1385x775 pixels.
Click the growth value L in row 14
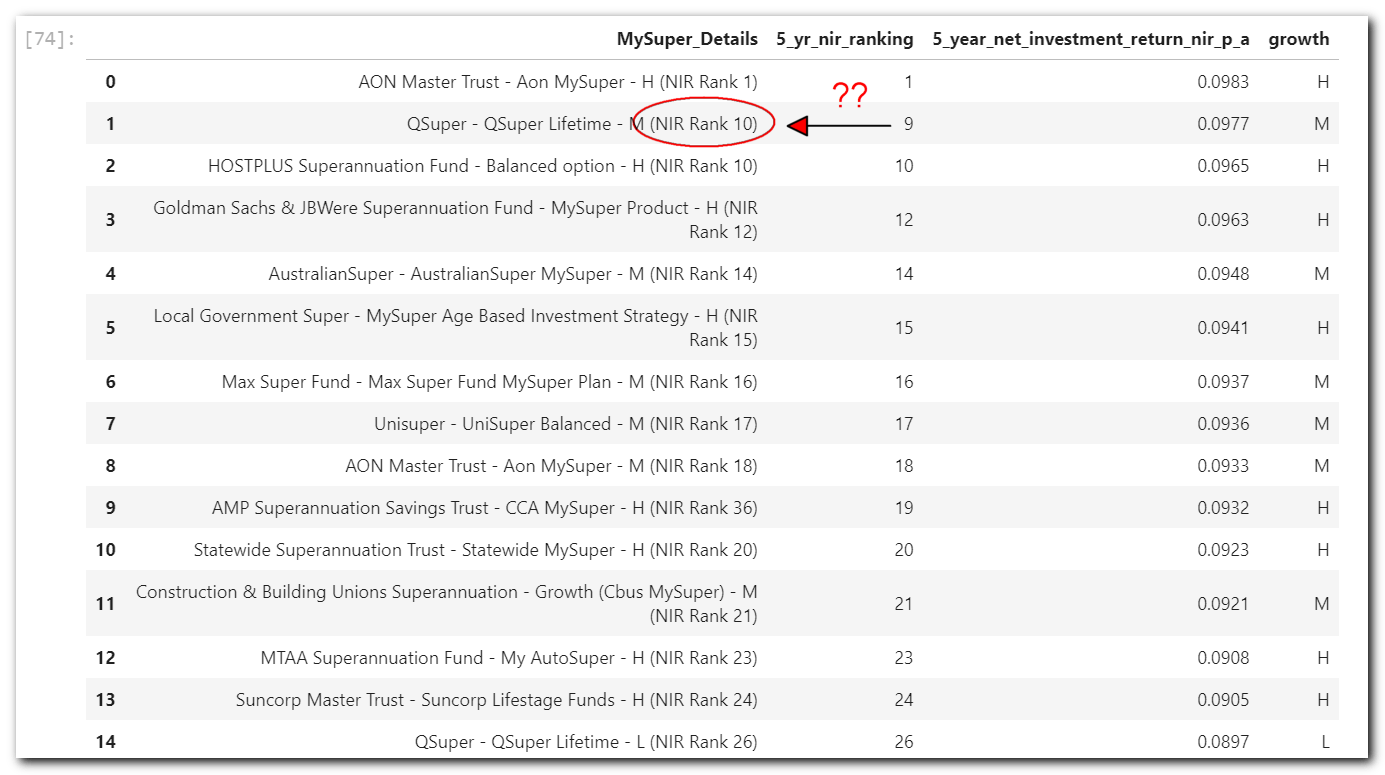tap(1322, 742)
